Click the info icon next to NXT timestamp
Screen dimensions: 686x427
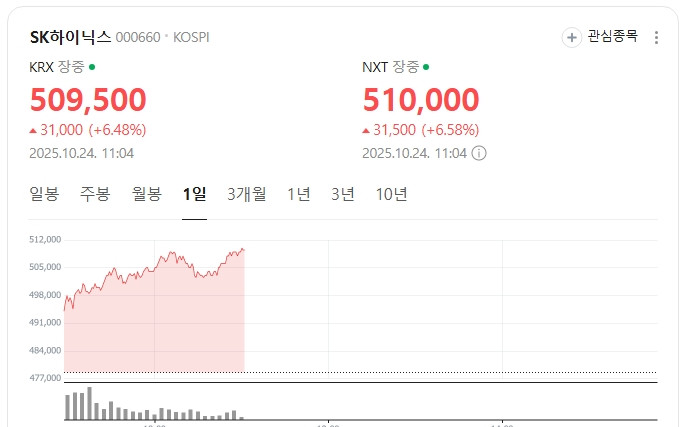(x=479, y=153)
